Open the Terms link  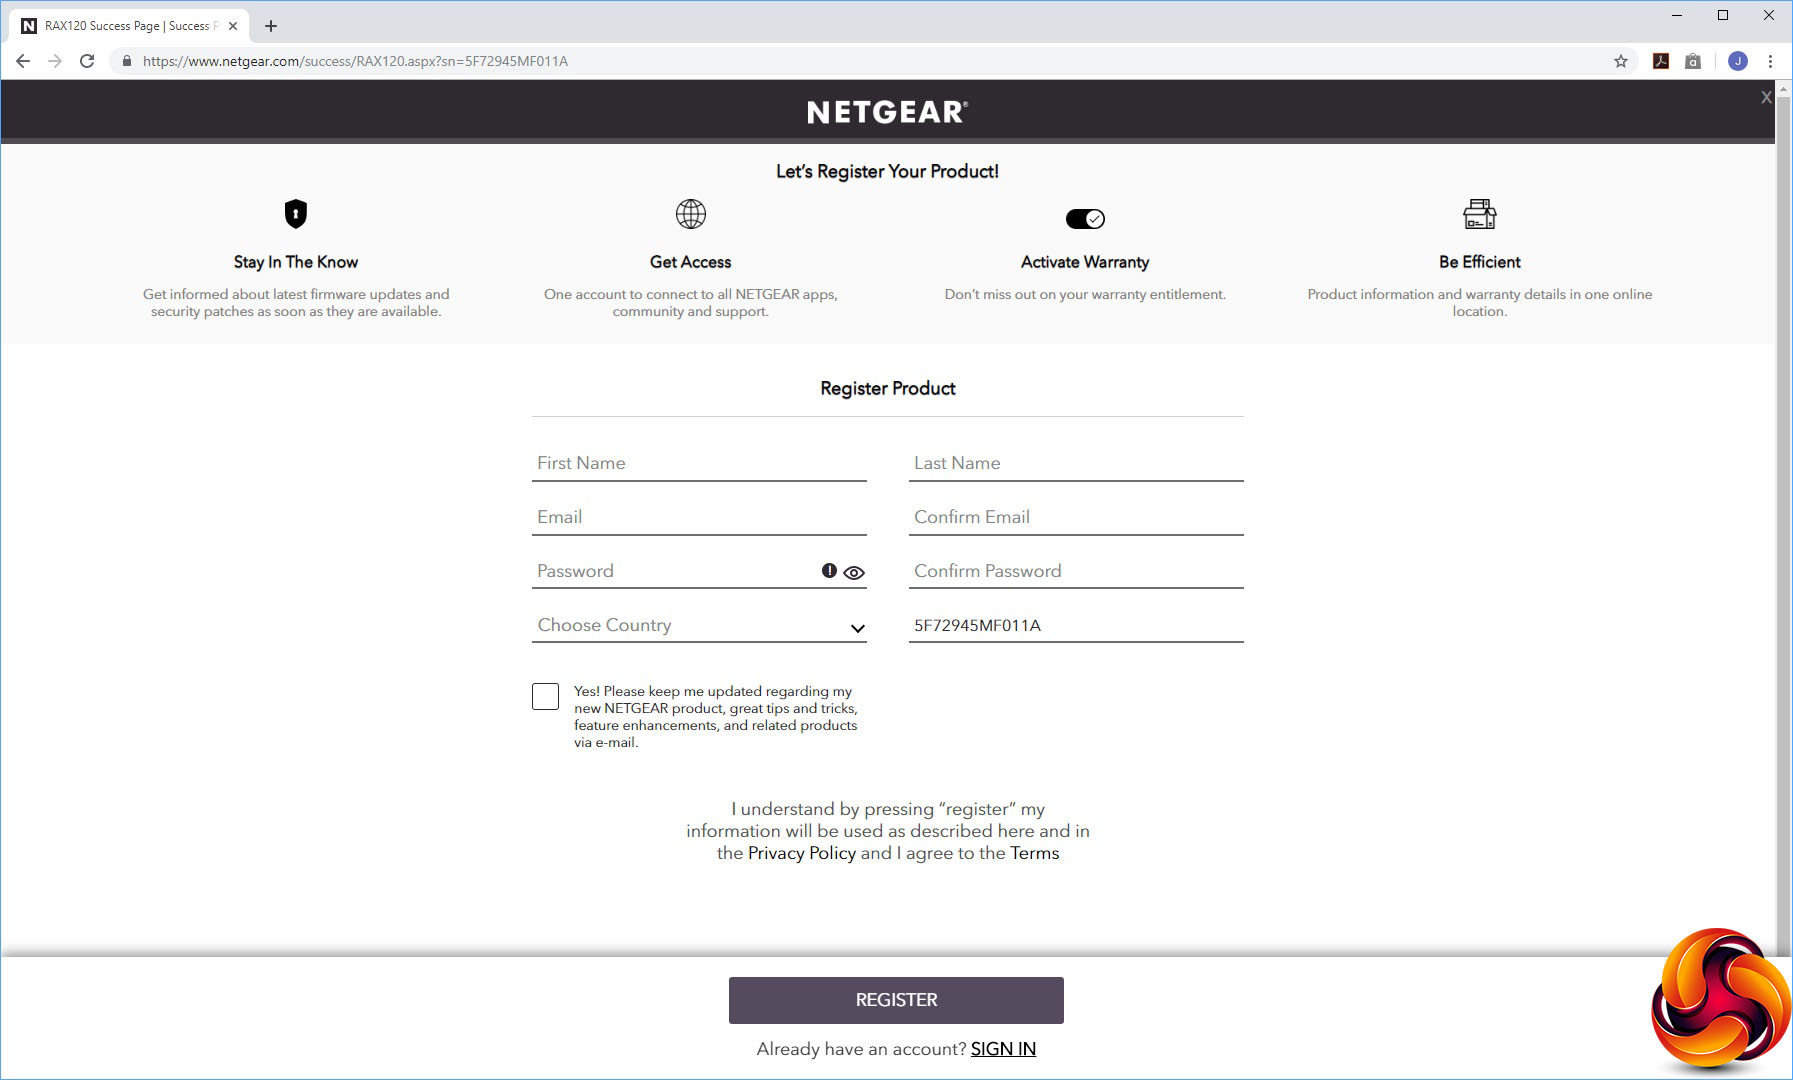point(1034,853)
